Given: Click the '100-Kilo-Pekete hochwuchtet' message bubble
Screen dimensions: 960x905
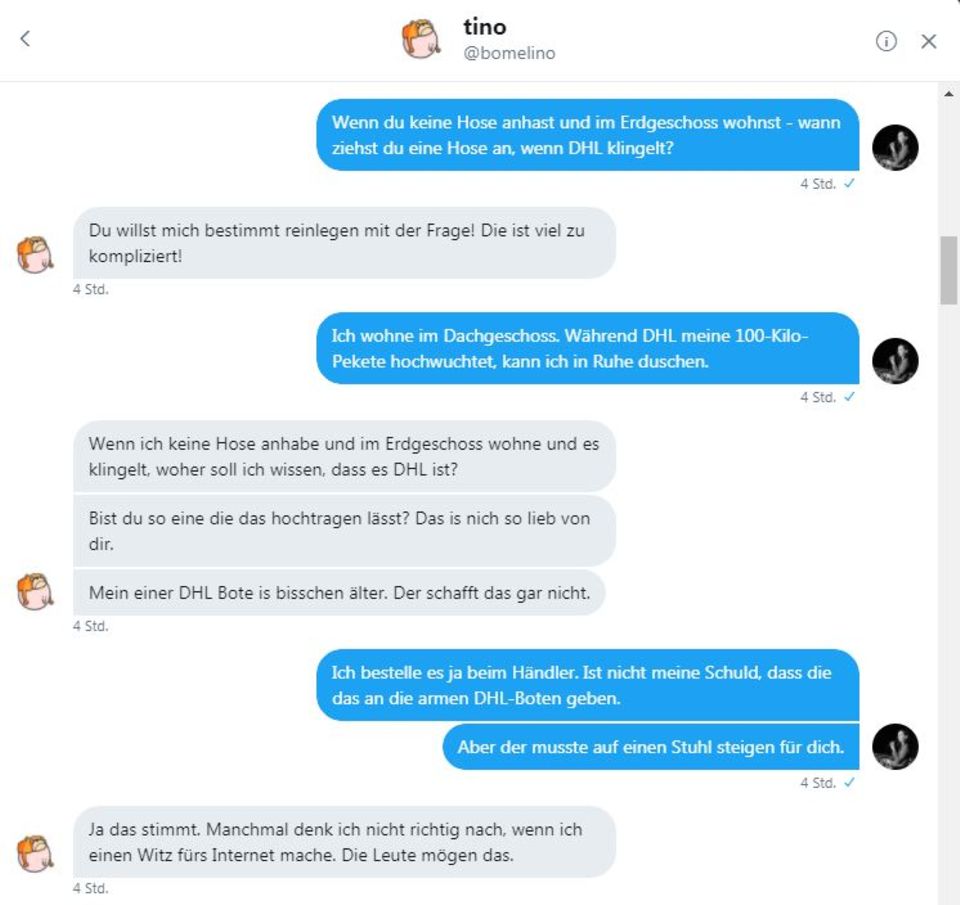Looking at the screenshot, I should coord(587,348).
